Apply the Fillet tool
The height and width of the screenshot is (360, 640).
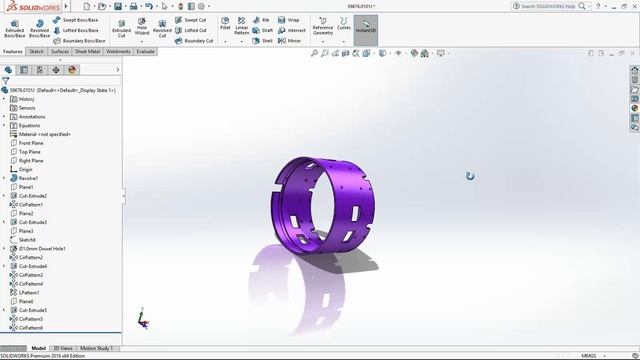(x=225, y=24)
